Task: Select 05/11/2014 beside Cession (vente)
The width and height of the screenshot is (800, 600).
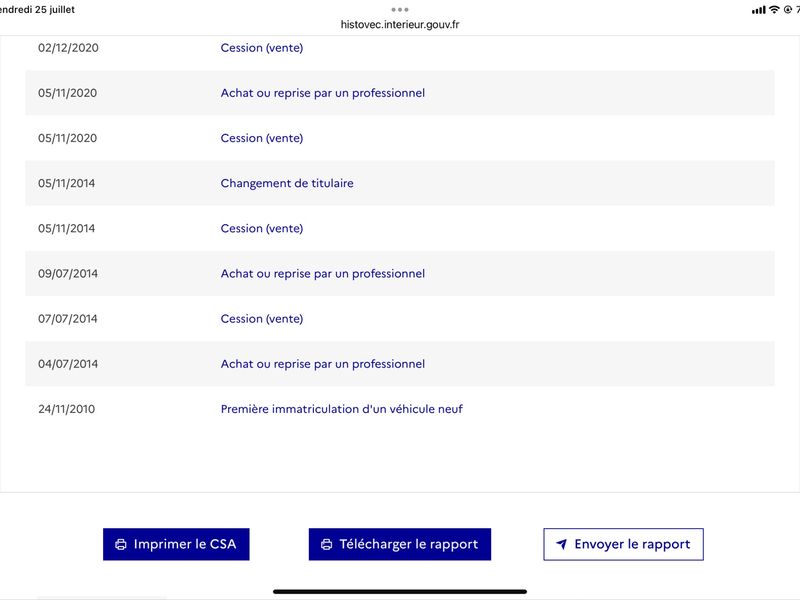Action: (66, 229)
